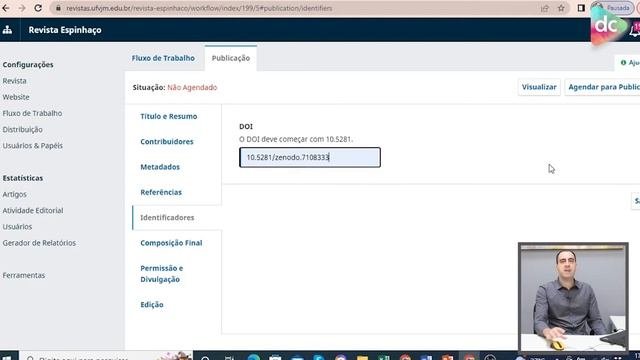The width and height of the screenshot is (640, 360).
Task: Open the Distribuição settings link
Action: [22, 129]
